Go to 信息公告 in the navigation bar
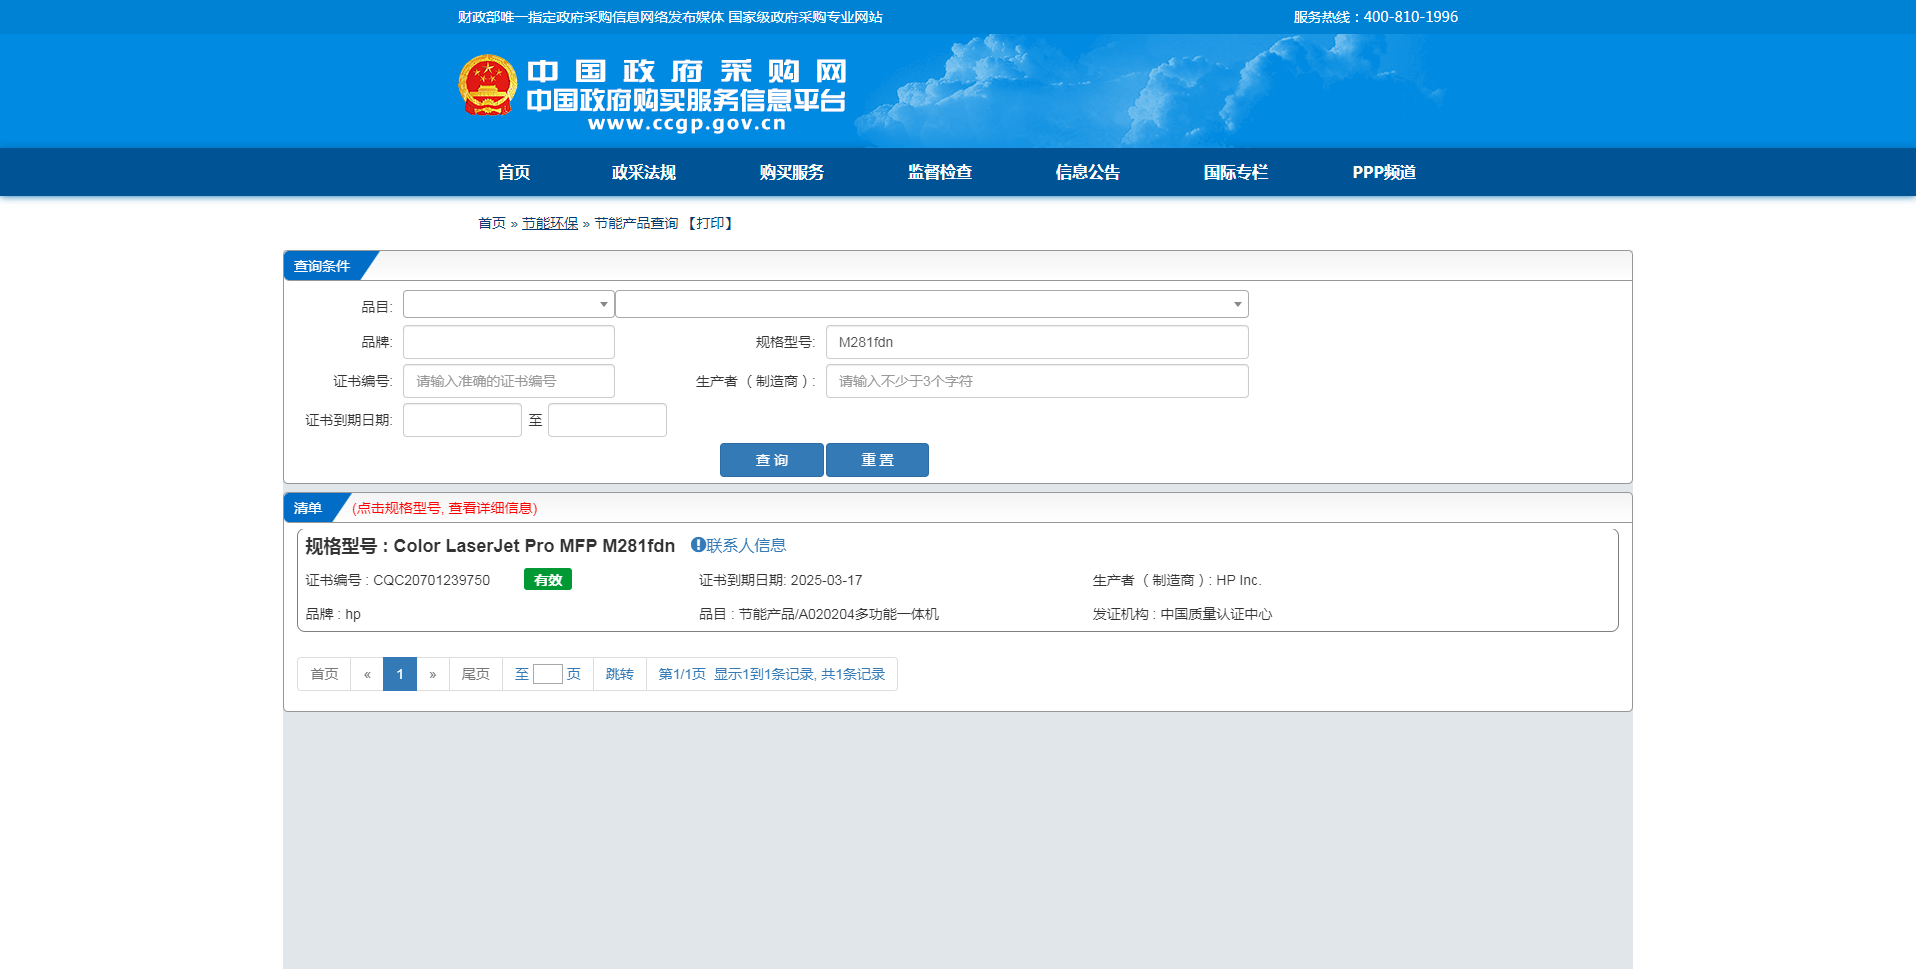The image size is (1916, 969). (x=1087, y=172)
